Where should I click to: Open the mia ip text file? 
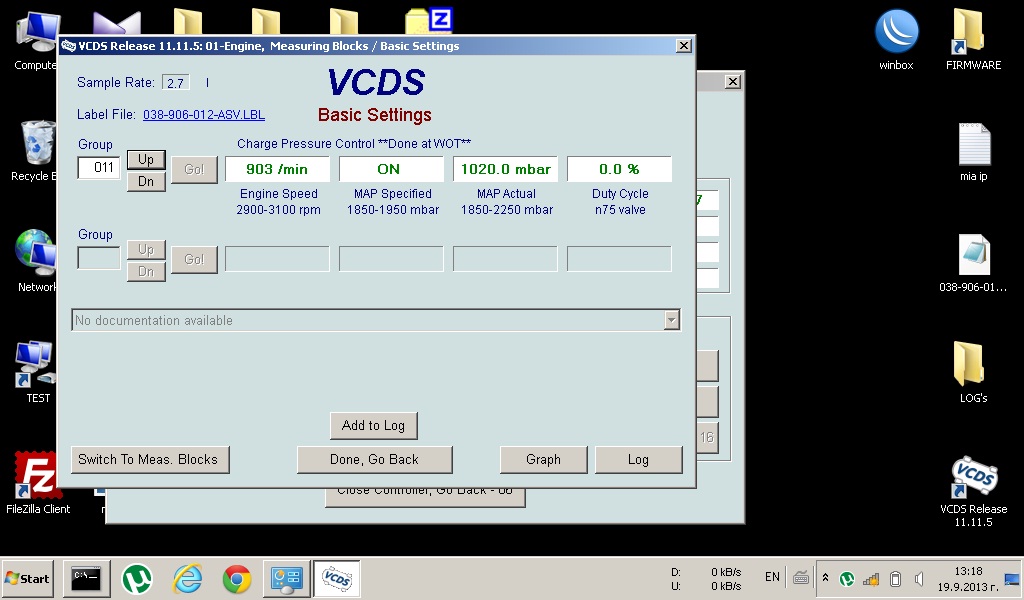click(x=973, y=147)
